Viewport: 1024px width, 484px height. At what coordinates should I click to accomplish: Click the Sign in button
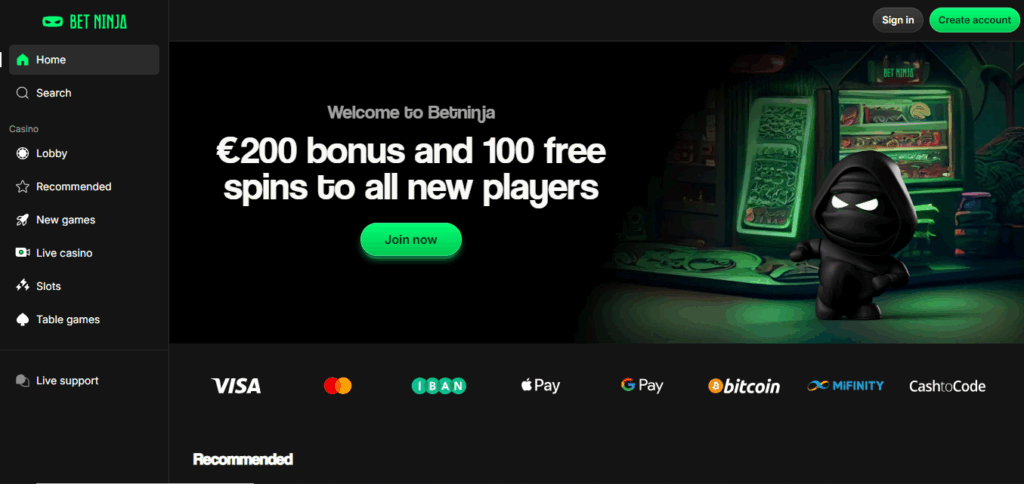click(x=898, y=20)
